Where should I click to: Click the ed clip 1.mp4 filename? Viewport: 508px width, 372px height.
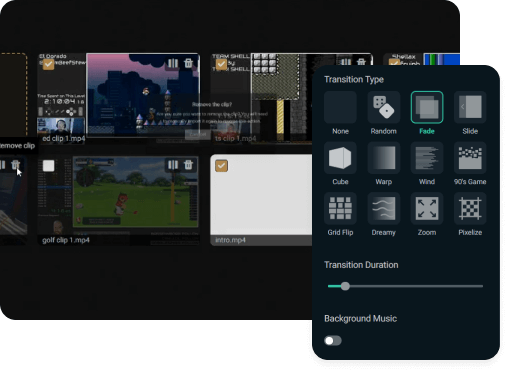coord(64,138)
